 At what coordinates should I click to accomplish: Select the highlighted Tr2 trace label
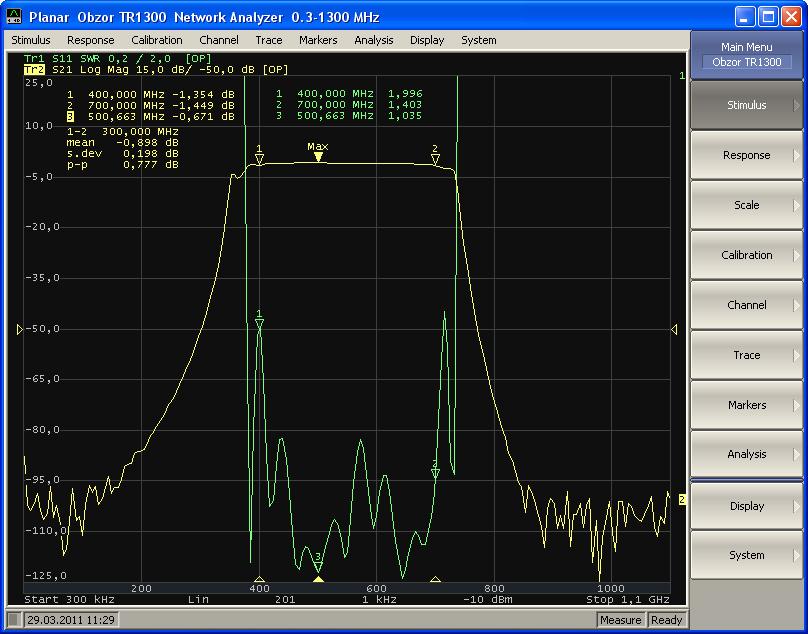[x=34, y=70]
